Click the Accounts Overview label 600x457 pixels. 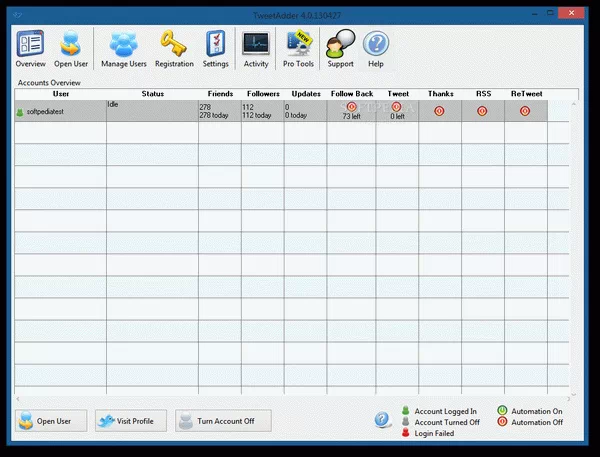[49, 83]
